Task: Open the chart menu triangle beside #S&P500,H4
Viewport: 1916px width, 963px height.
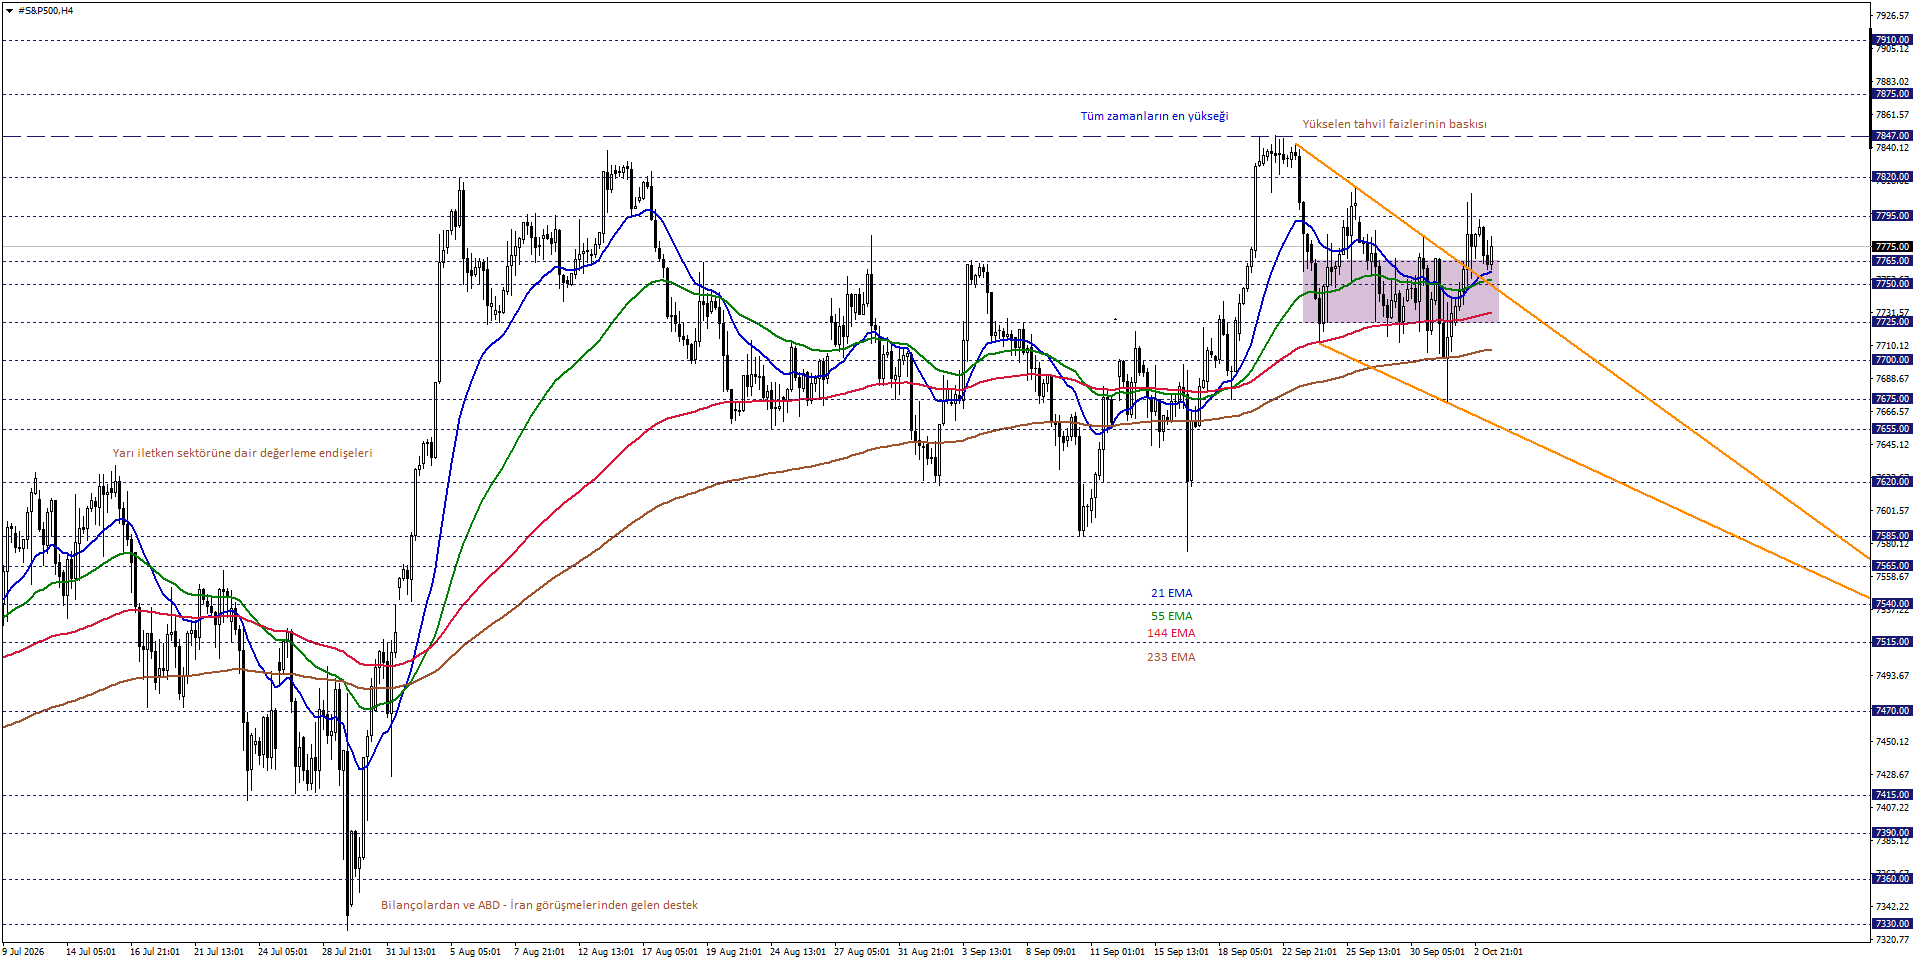Action: tap(9, 11)
